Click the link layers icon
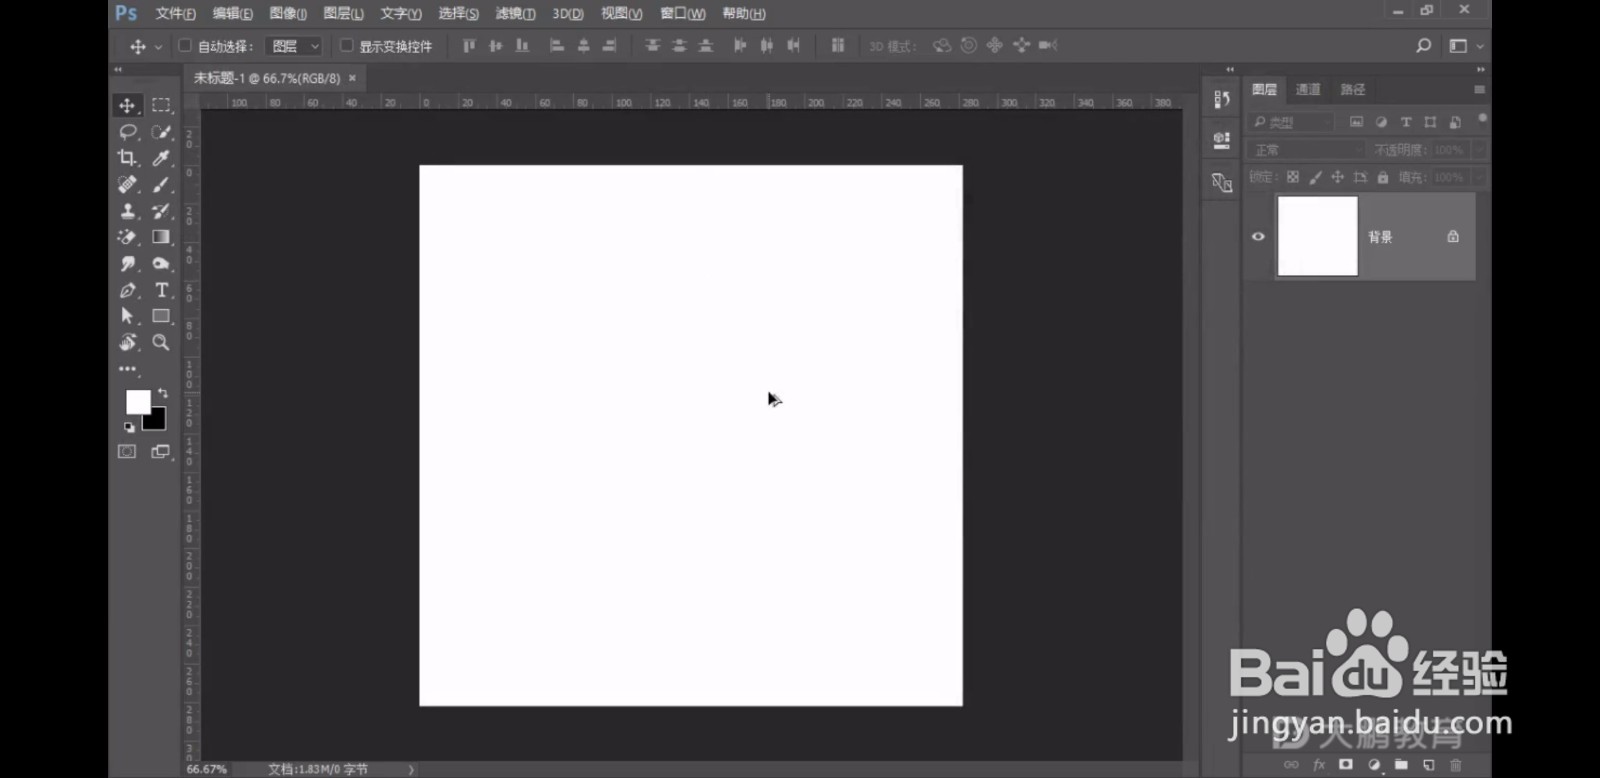 point(1291,765)
